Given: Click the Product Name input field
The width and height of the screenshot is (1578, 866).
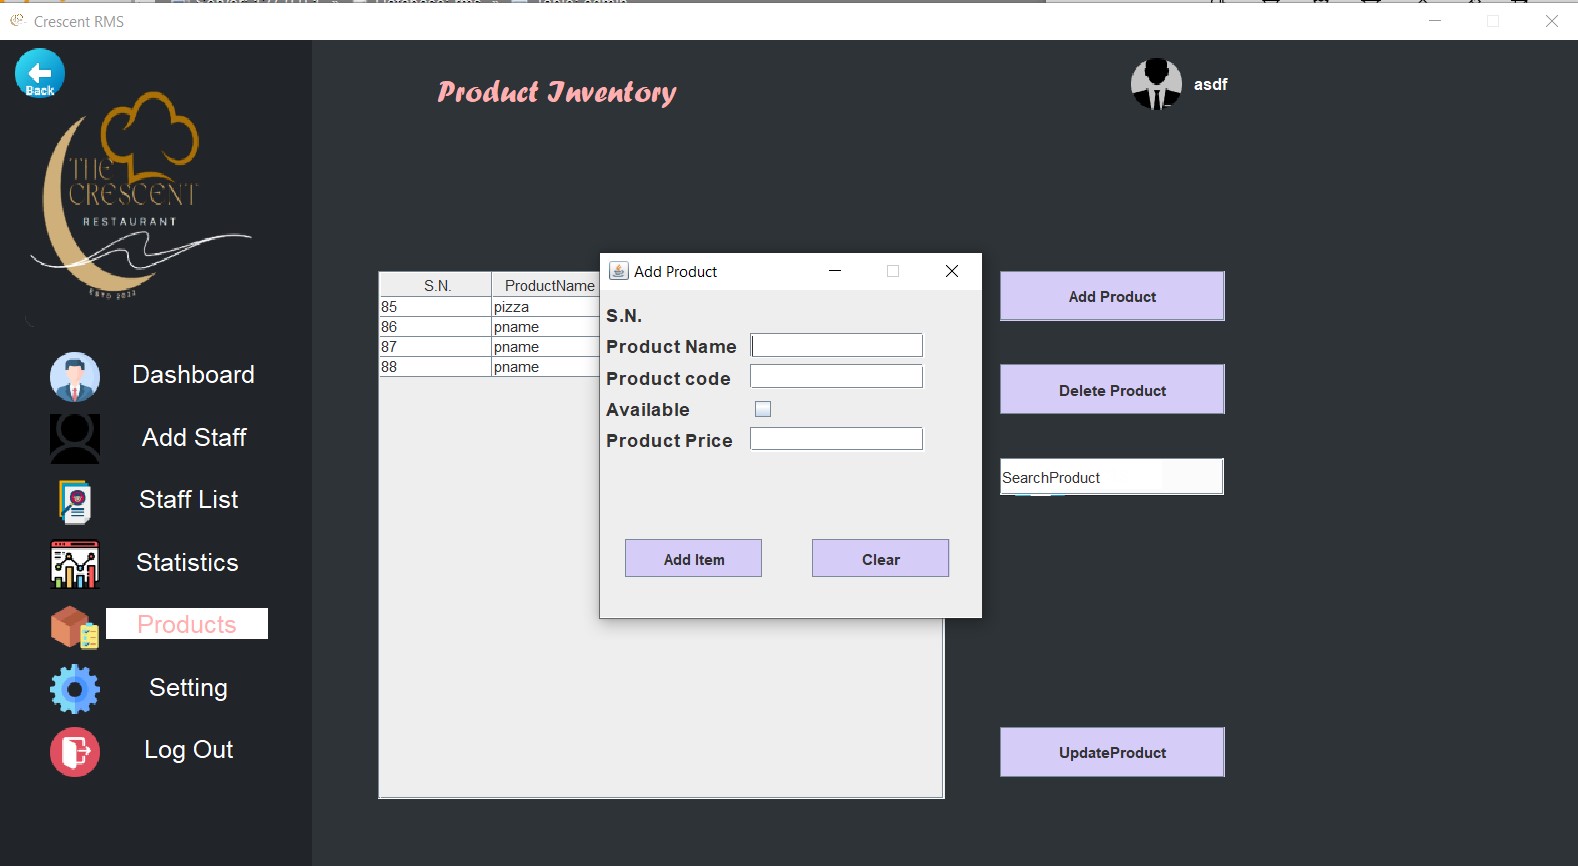Looking at the screenshot, I should point(836,345).
